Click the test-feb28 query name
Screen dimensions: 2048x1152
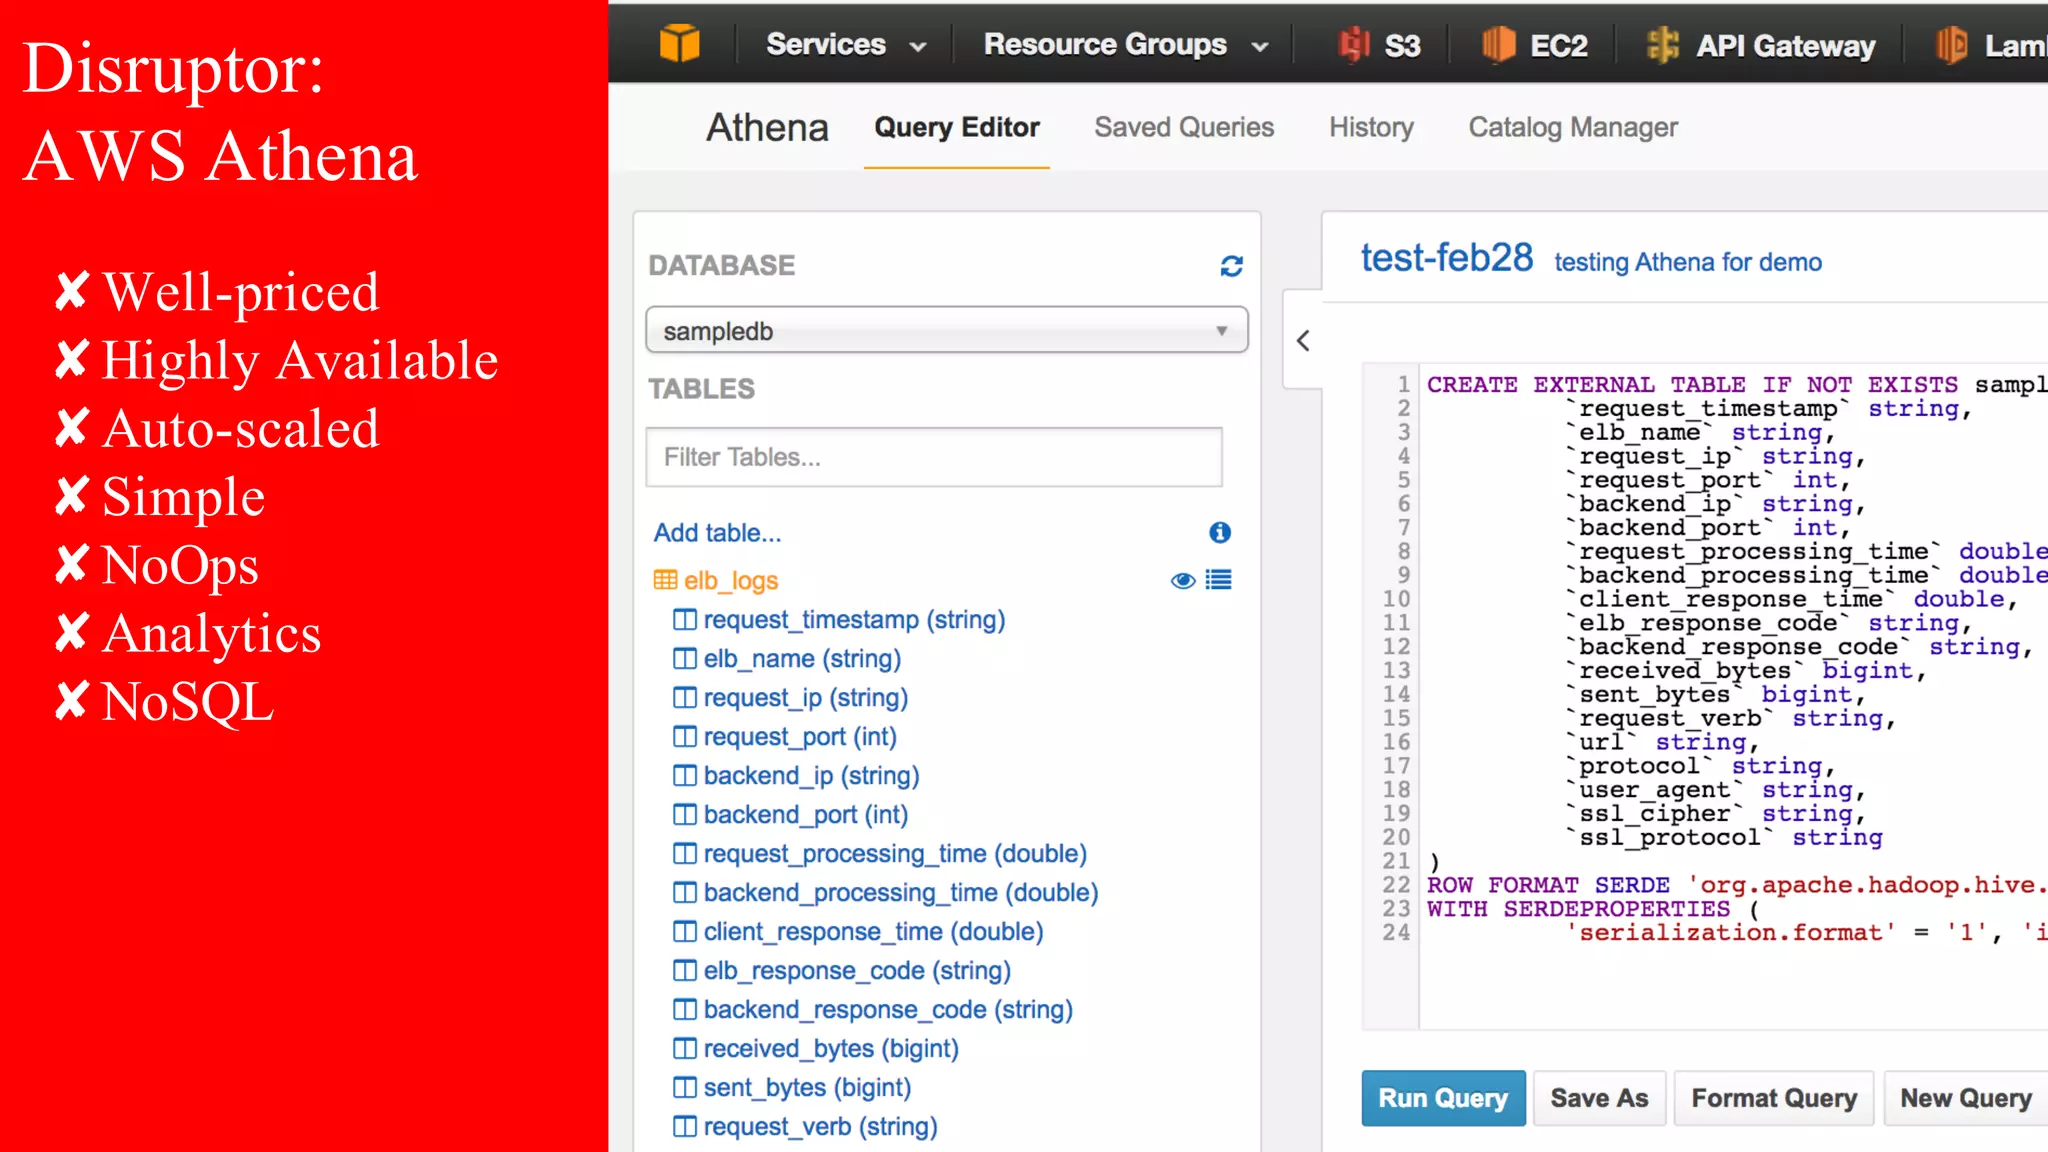(x=1446, y=259)
